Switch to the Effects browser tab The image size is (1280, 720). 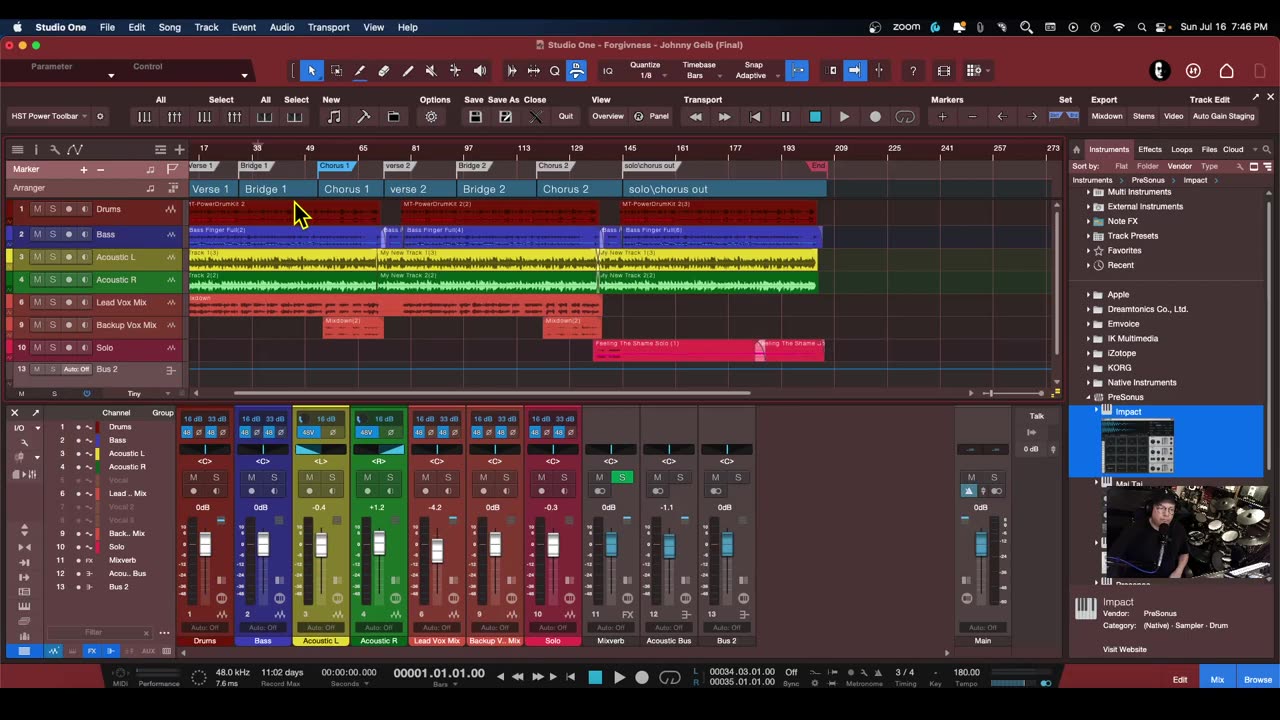pos(1150,149)
